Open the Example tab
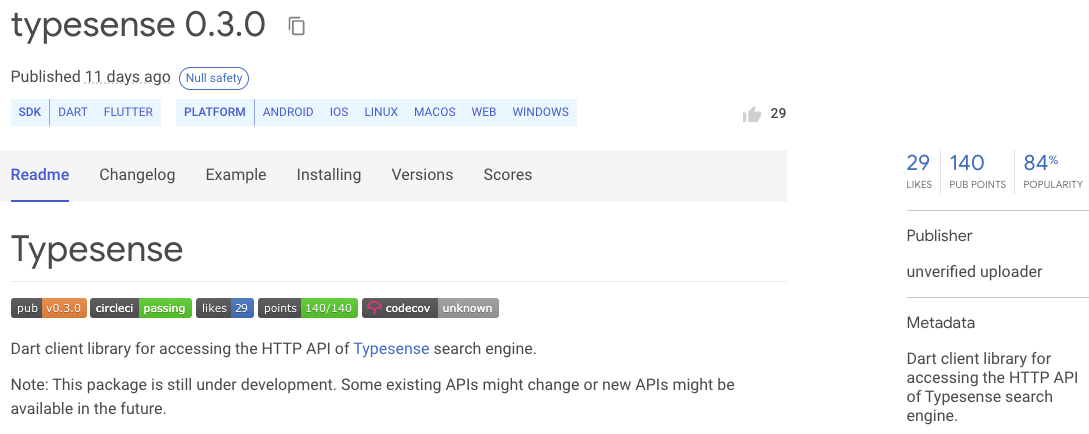Image resolution: width=1089 pixels, height=434 pixels. pyautogui.click(x=235, y=175)
